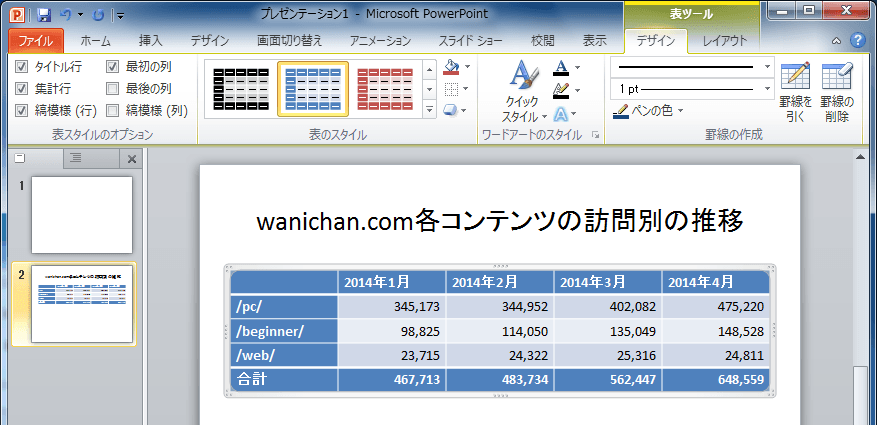Open the アニメーション tab

380,41
